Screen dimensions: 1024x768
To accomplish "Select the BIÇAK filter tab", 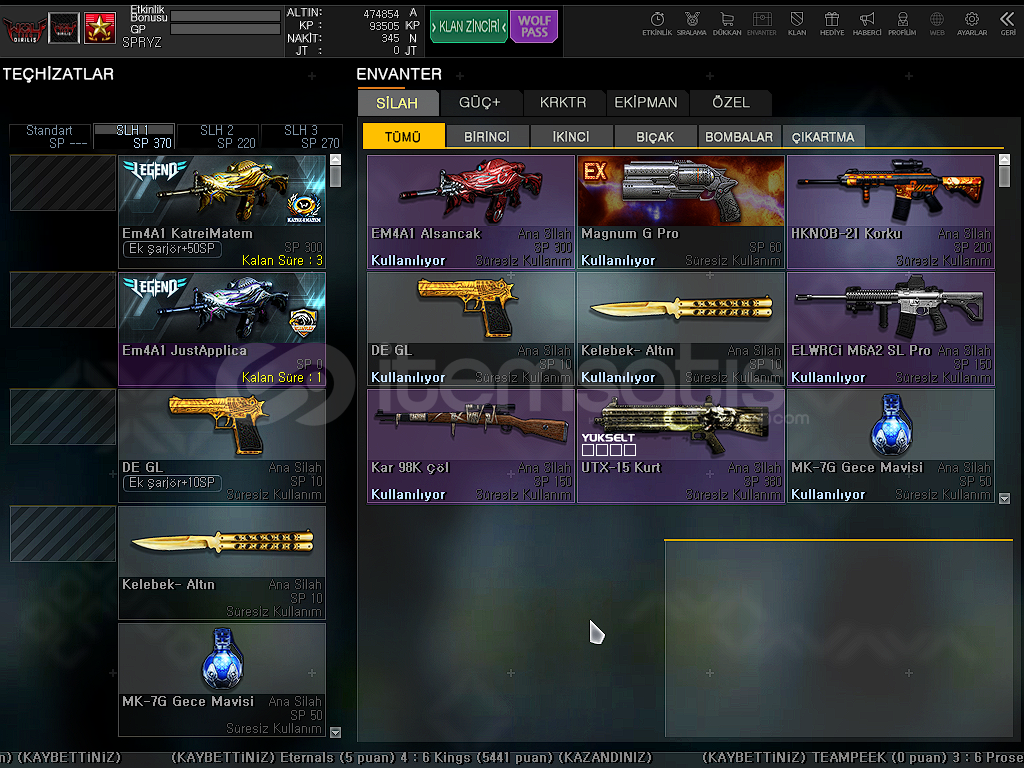I will pos(655,136).
